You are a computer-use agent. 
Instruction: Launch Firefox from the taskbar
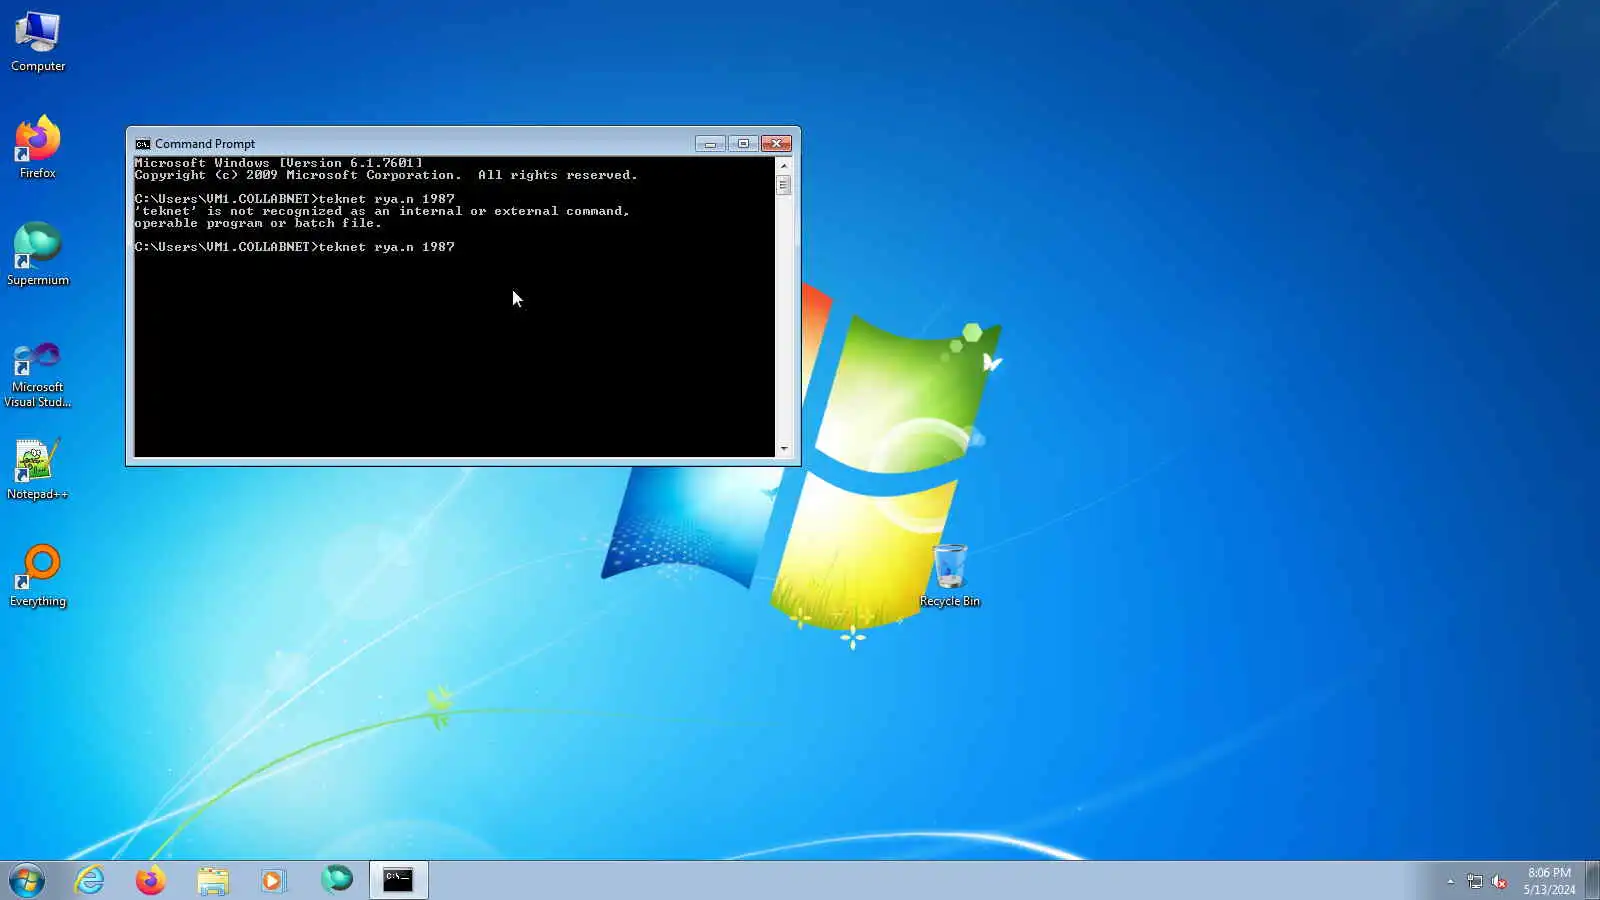point(151,880)
